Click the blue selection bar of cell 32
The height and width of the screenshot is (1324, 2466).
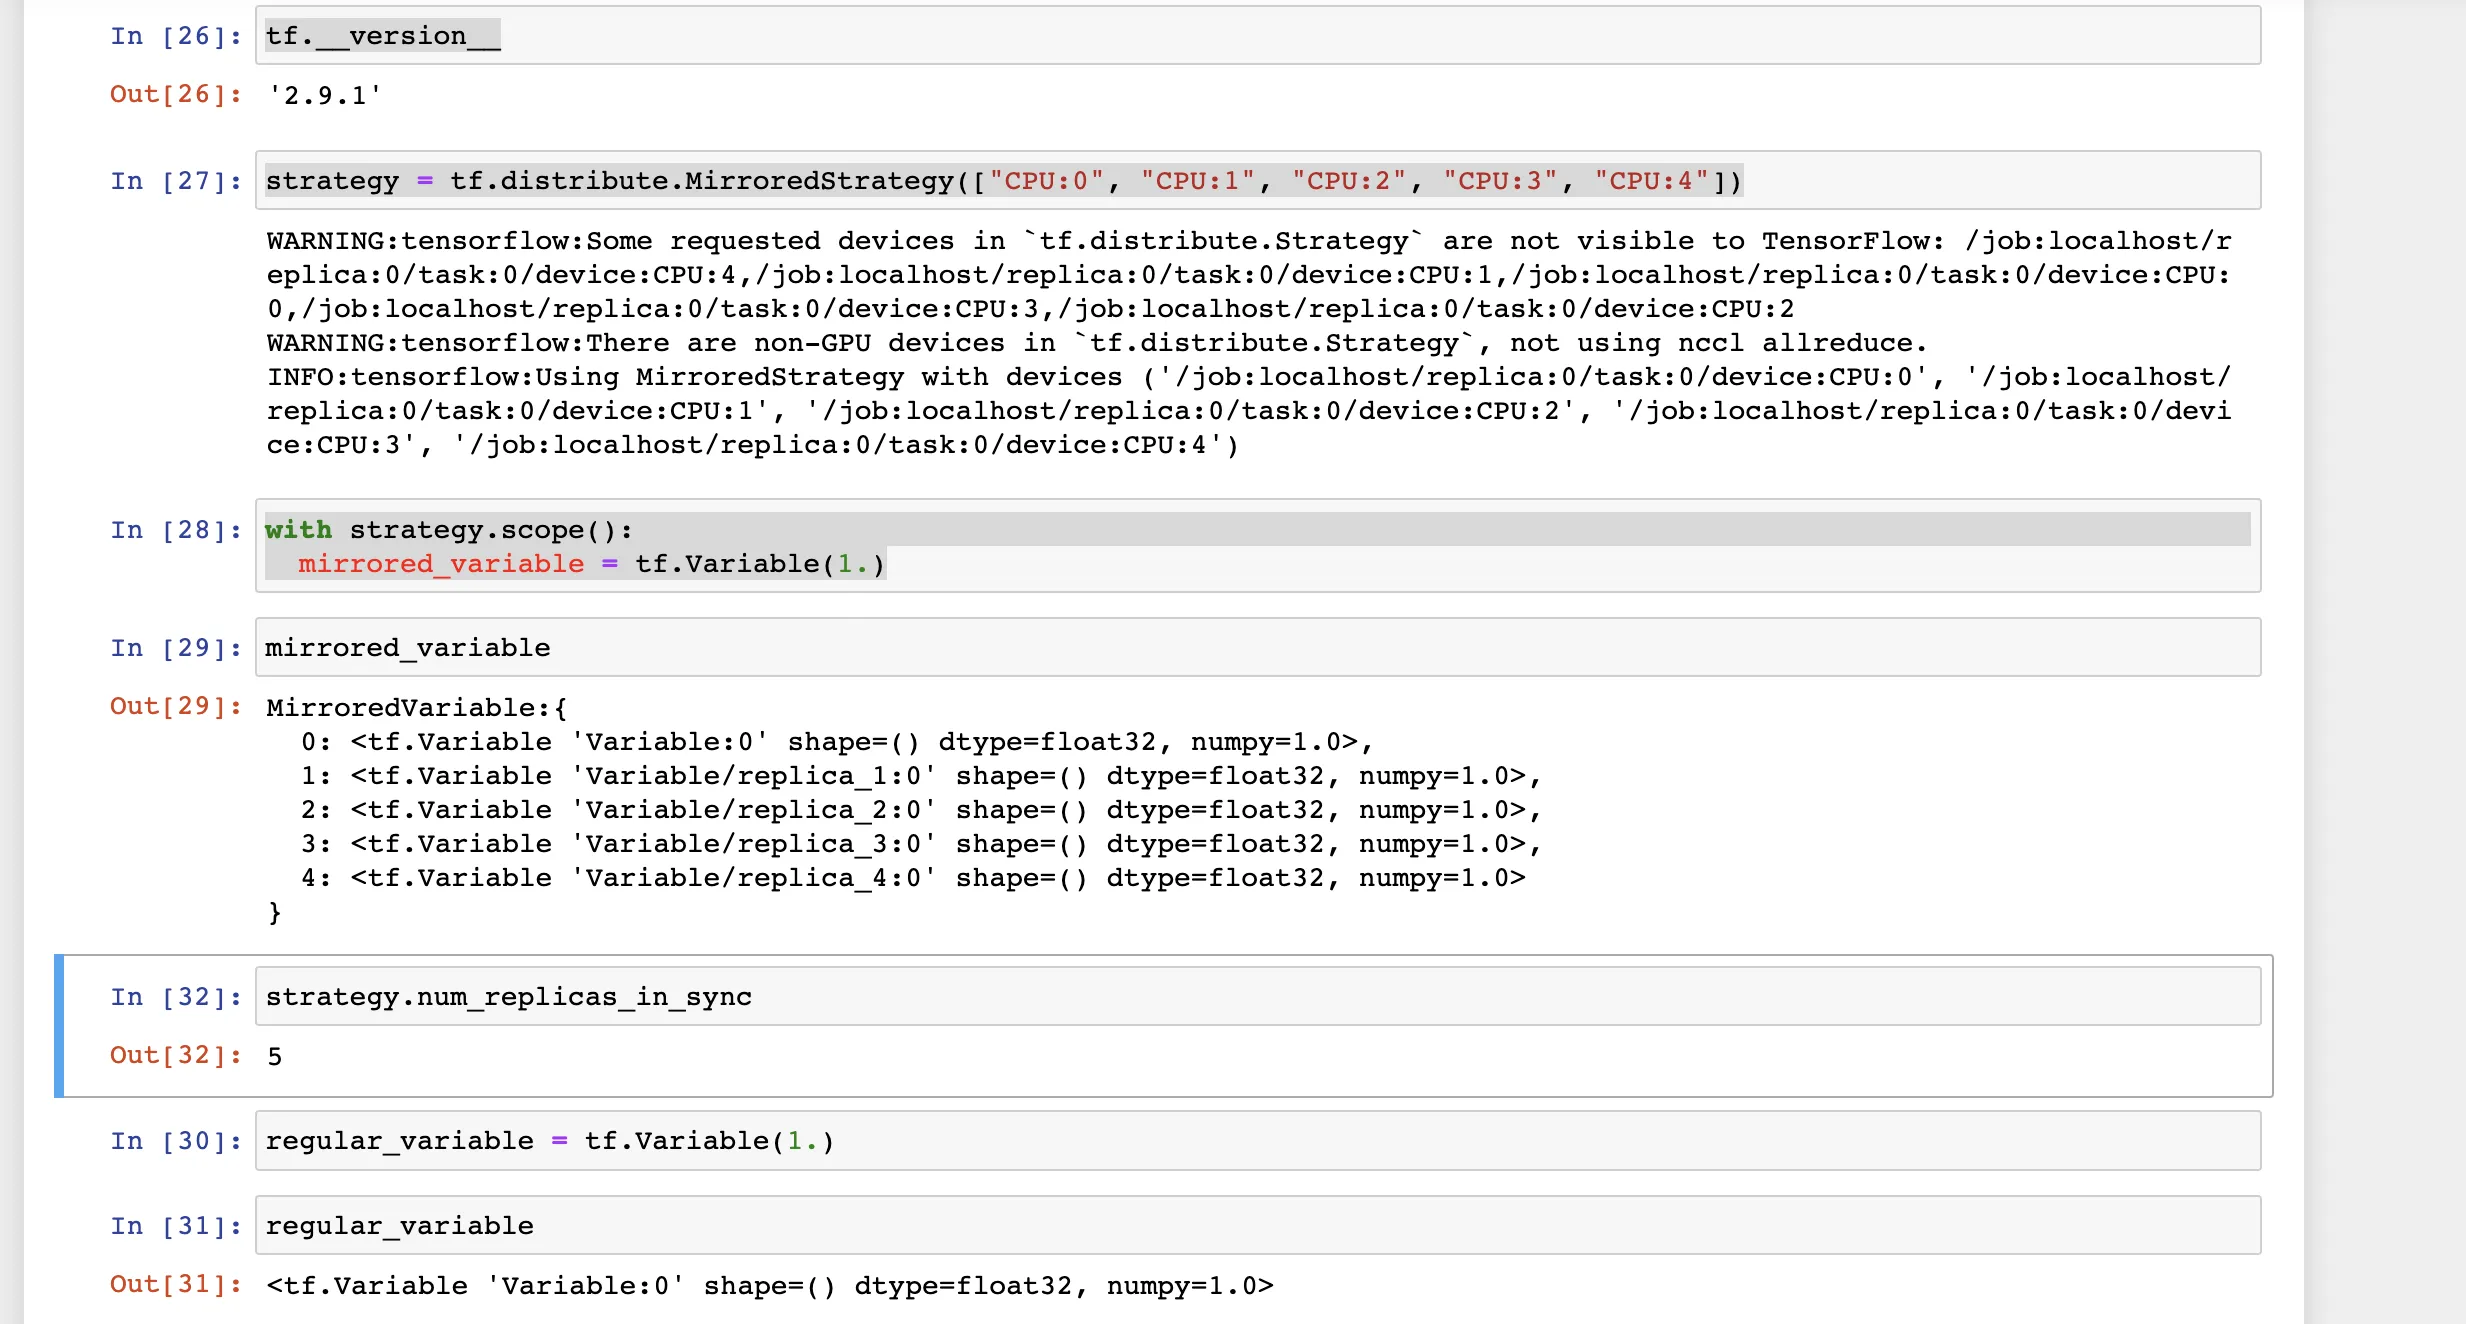[59, 1026]
